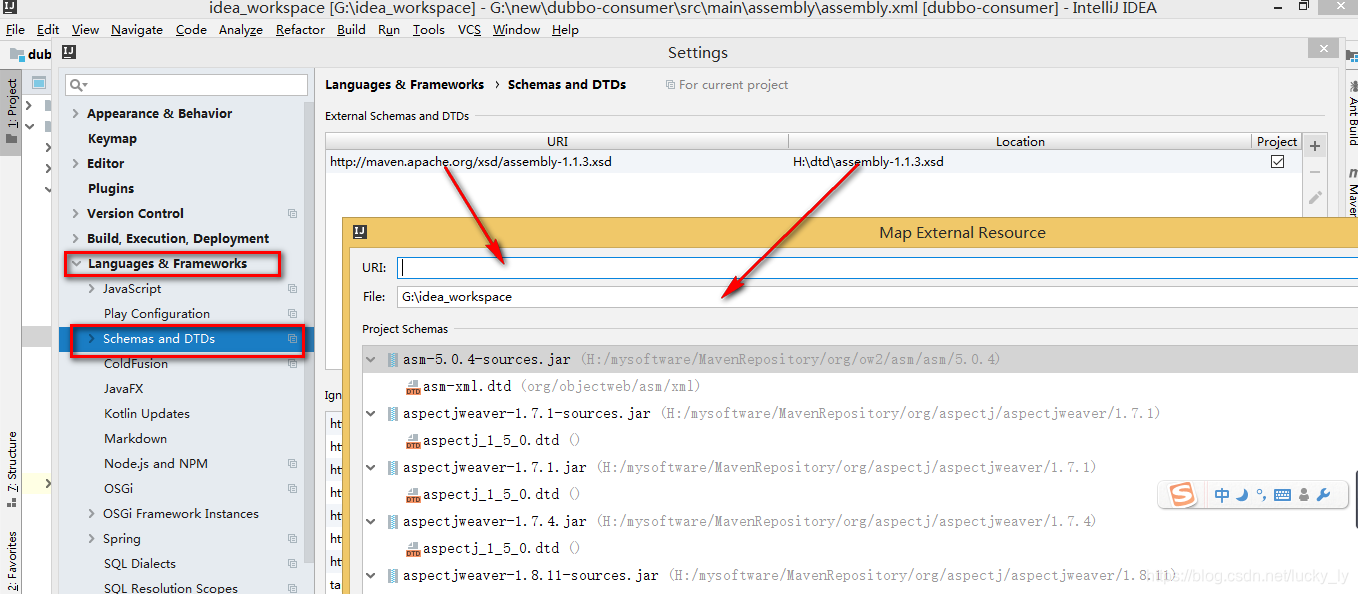Open the File menu
The width and height of the screenshot is (1358, 594).
coord(15,30)
